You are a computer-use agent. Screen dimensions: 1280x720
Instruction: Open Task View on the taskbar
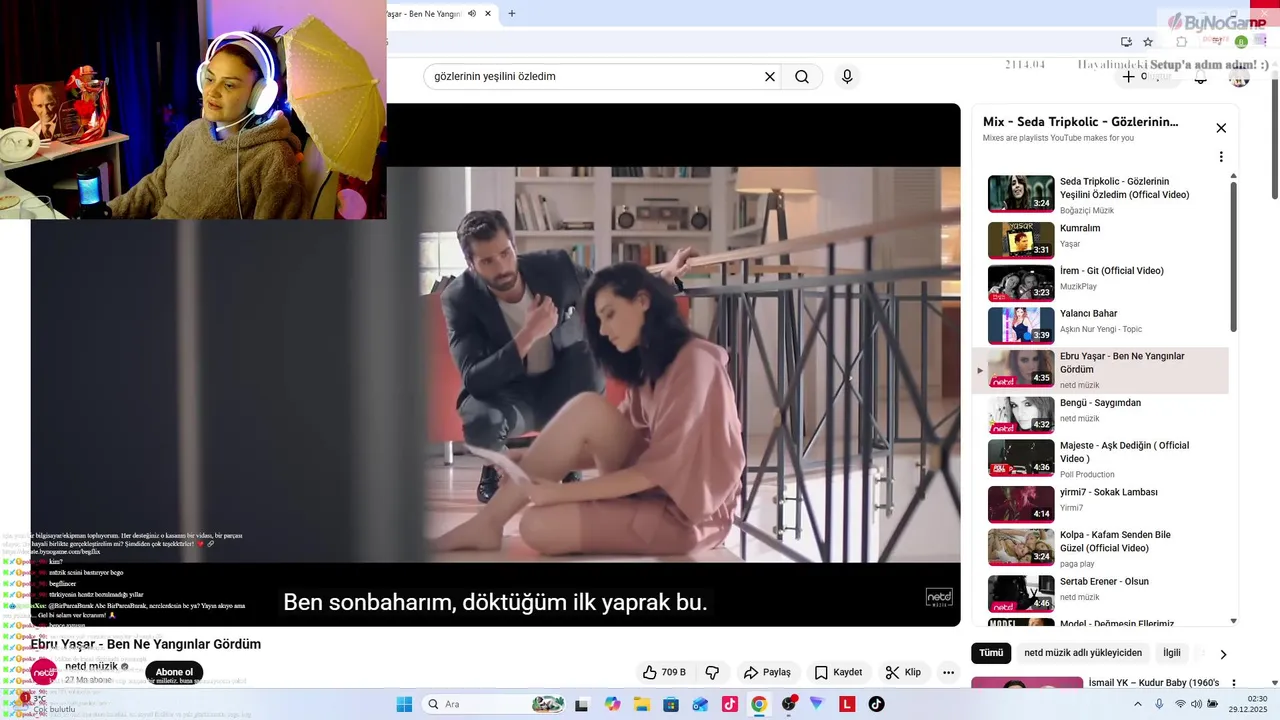581,704
